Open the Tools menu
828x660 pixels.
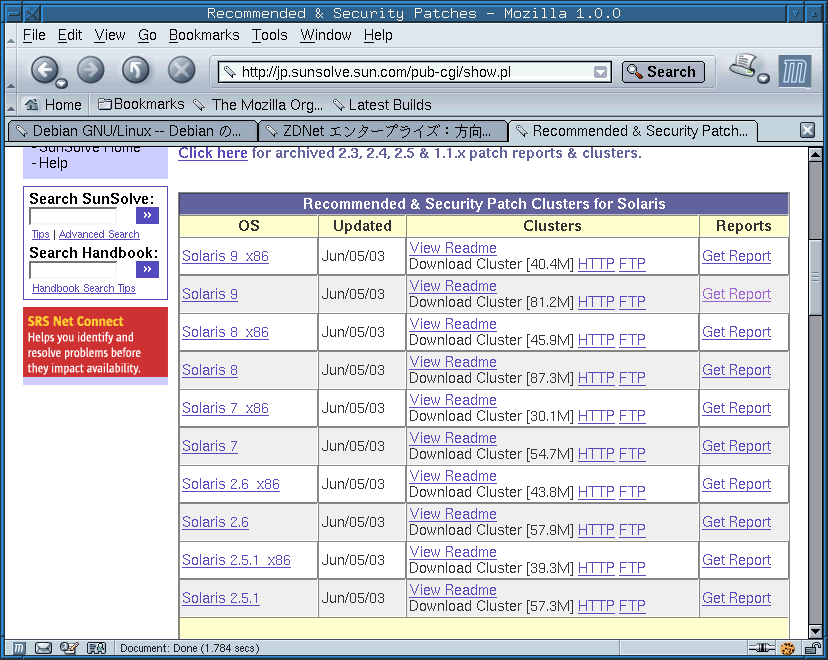(269, 35)
